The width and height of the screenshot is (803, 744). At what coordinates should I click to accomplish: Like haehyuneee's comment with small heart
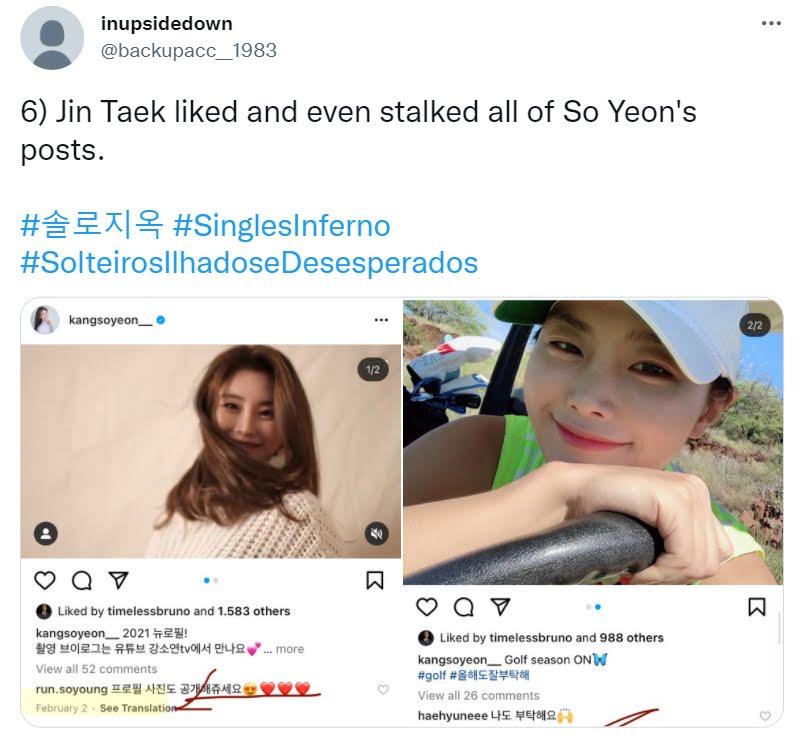pos(765,716)
